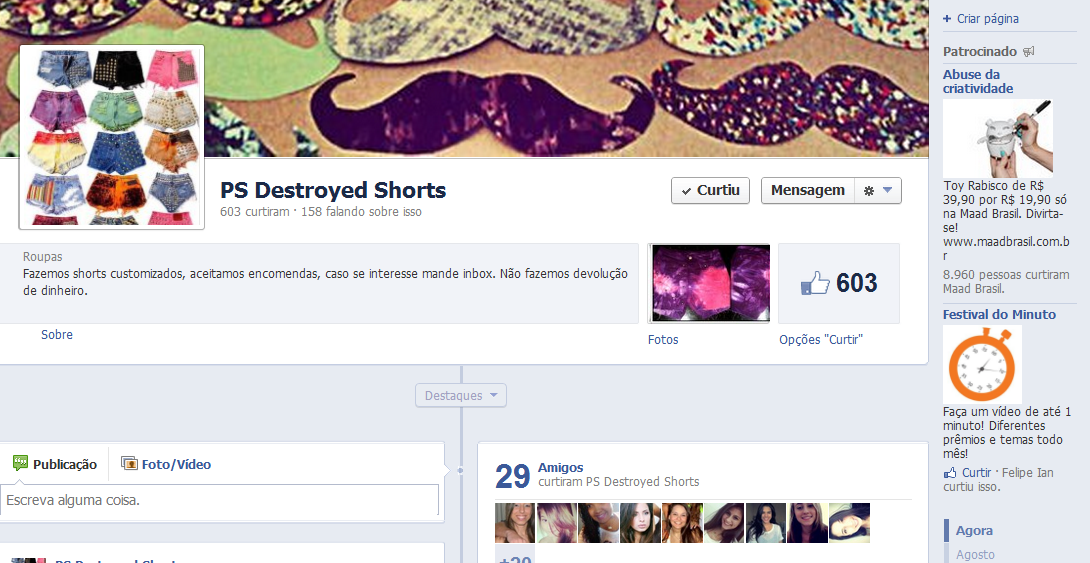Open the Mensagem button
The width and height of the screenshot is (1090, 563).
click(x=808, y=190)
